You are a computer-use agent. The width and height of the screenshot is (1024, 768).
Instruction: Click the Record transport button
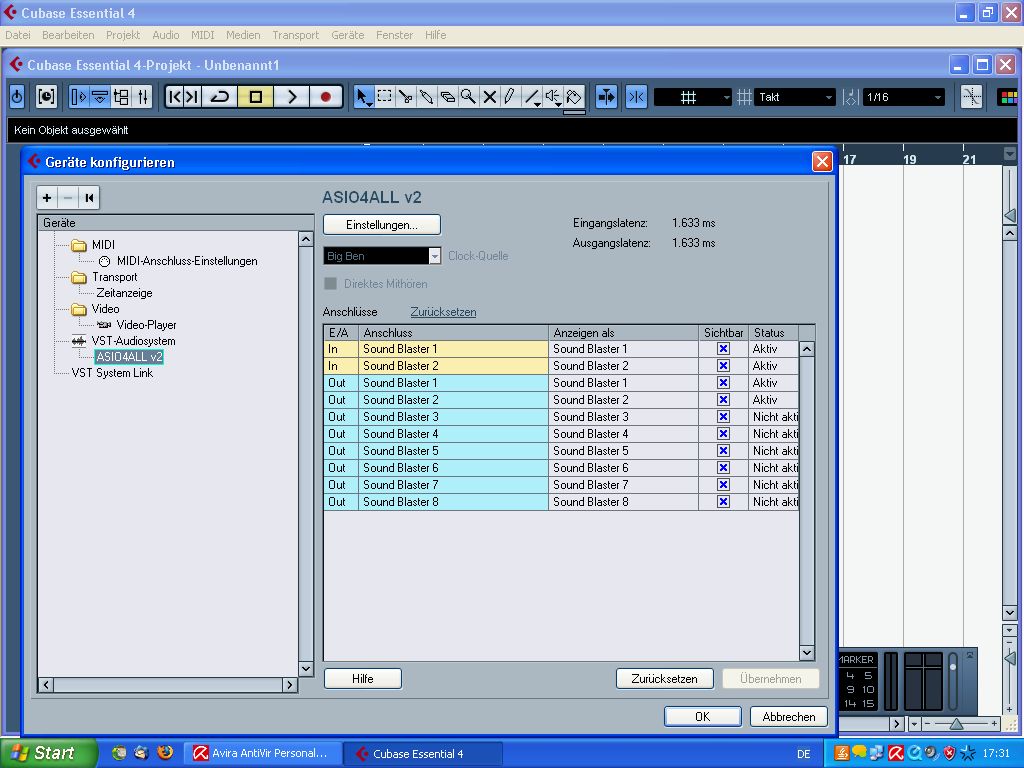click(325, 97)
